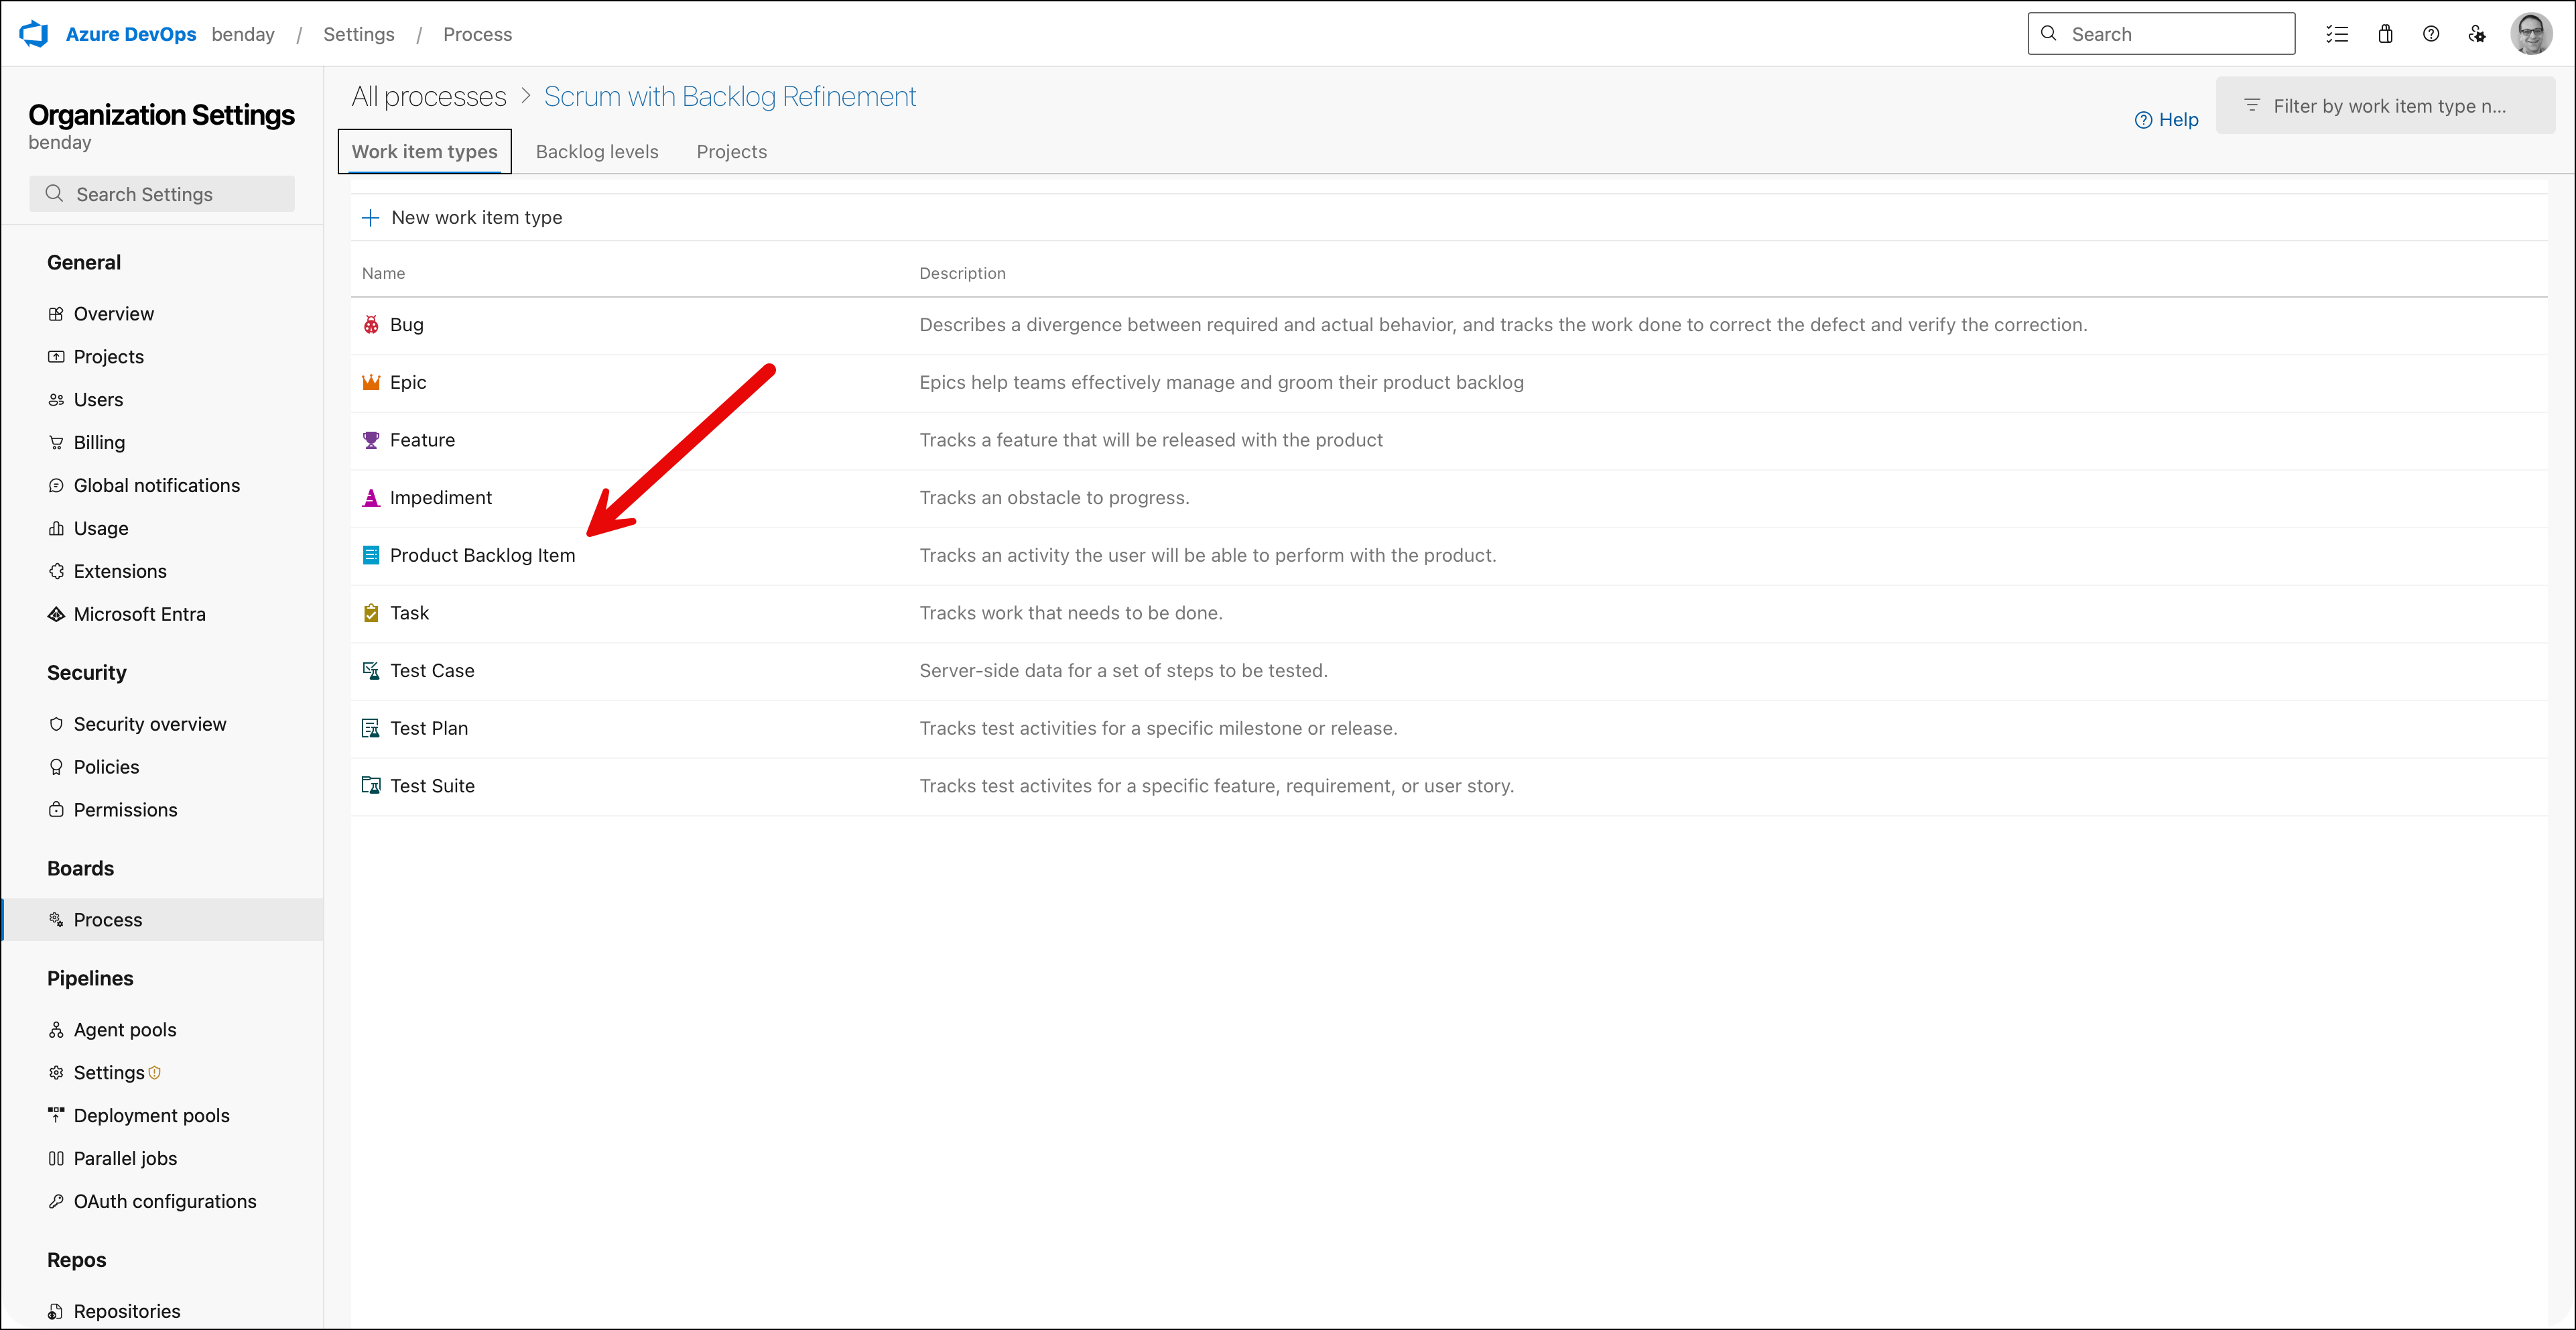Click the Bug work item type icon
Image resolution: width=2576 pixels, height=1330 pixels.
[370, 324]
